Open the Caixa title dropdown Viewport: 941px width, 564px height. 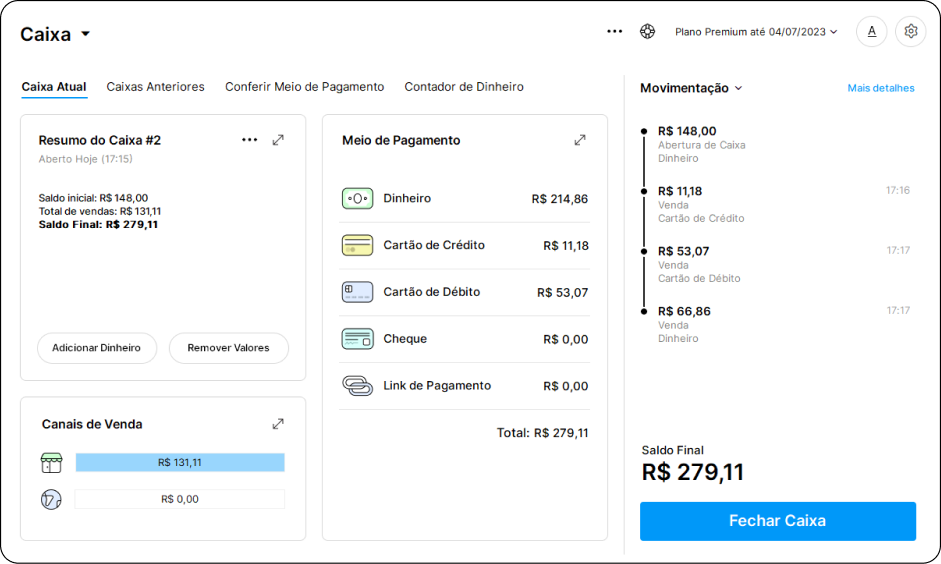[x=85, y=34]
